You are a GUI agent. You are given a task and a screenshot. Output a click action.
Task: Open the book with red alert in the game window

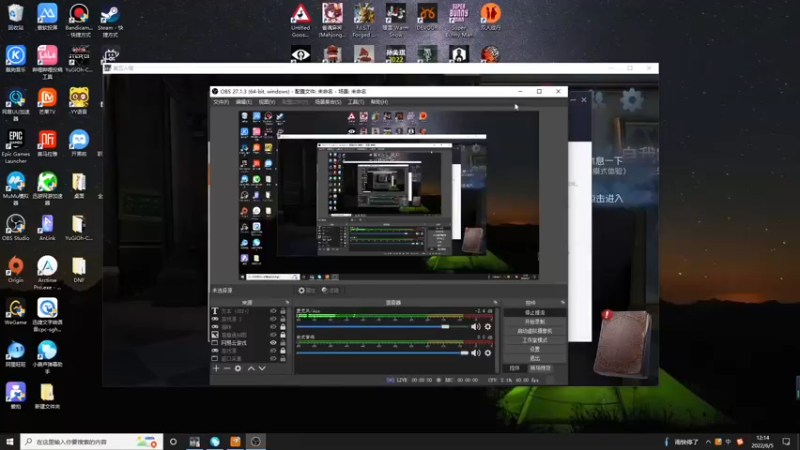tap(623, 343)
